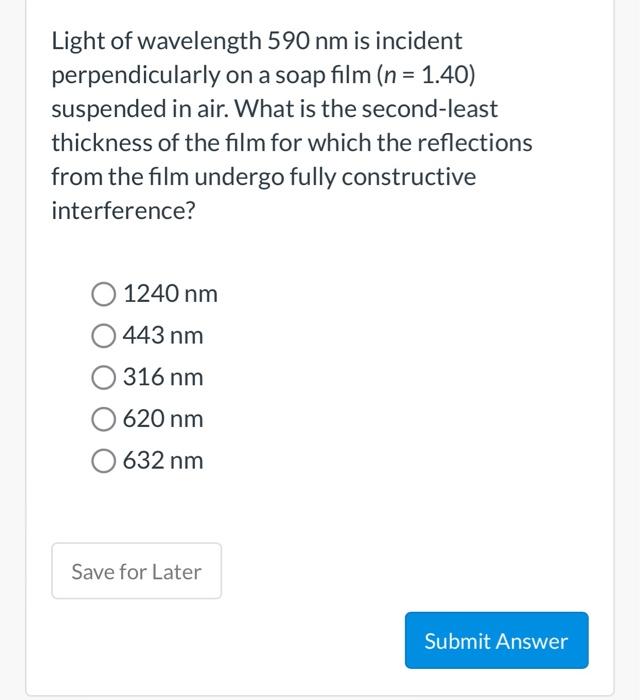Click the '316 nm' label text
Image resolution: width=640 pixels, height=700 pixels.
tap(163, 377)
